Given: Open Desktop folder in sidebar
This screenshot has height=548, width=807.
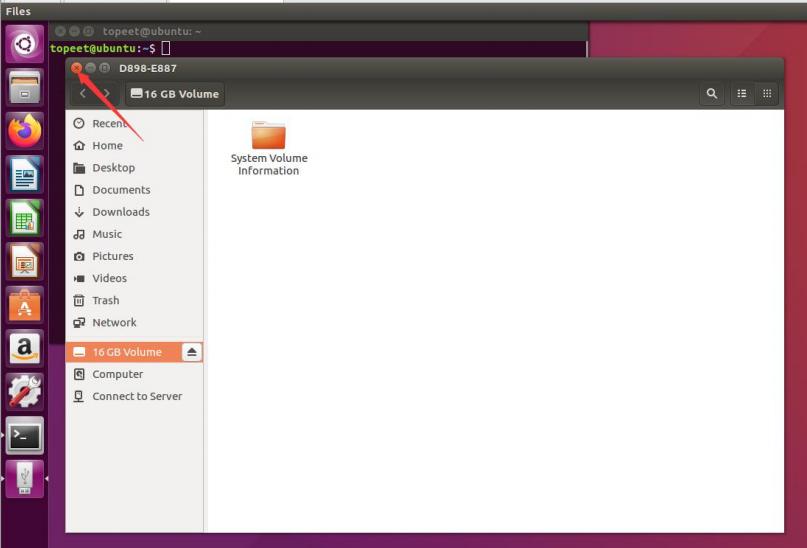Looking at the screenshot, I should 134,168.
